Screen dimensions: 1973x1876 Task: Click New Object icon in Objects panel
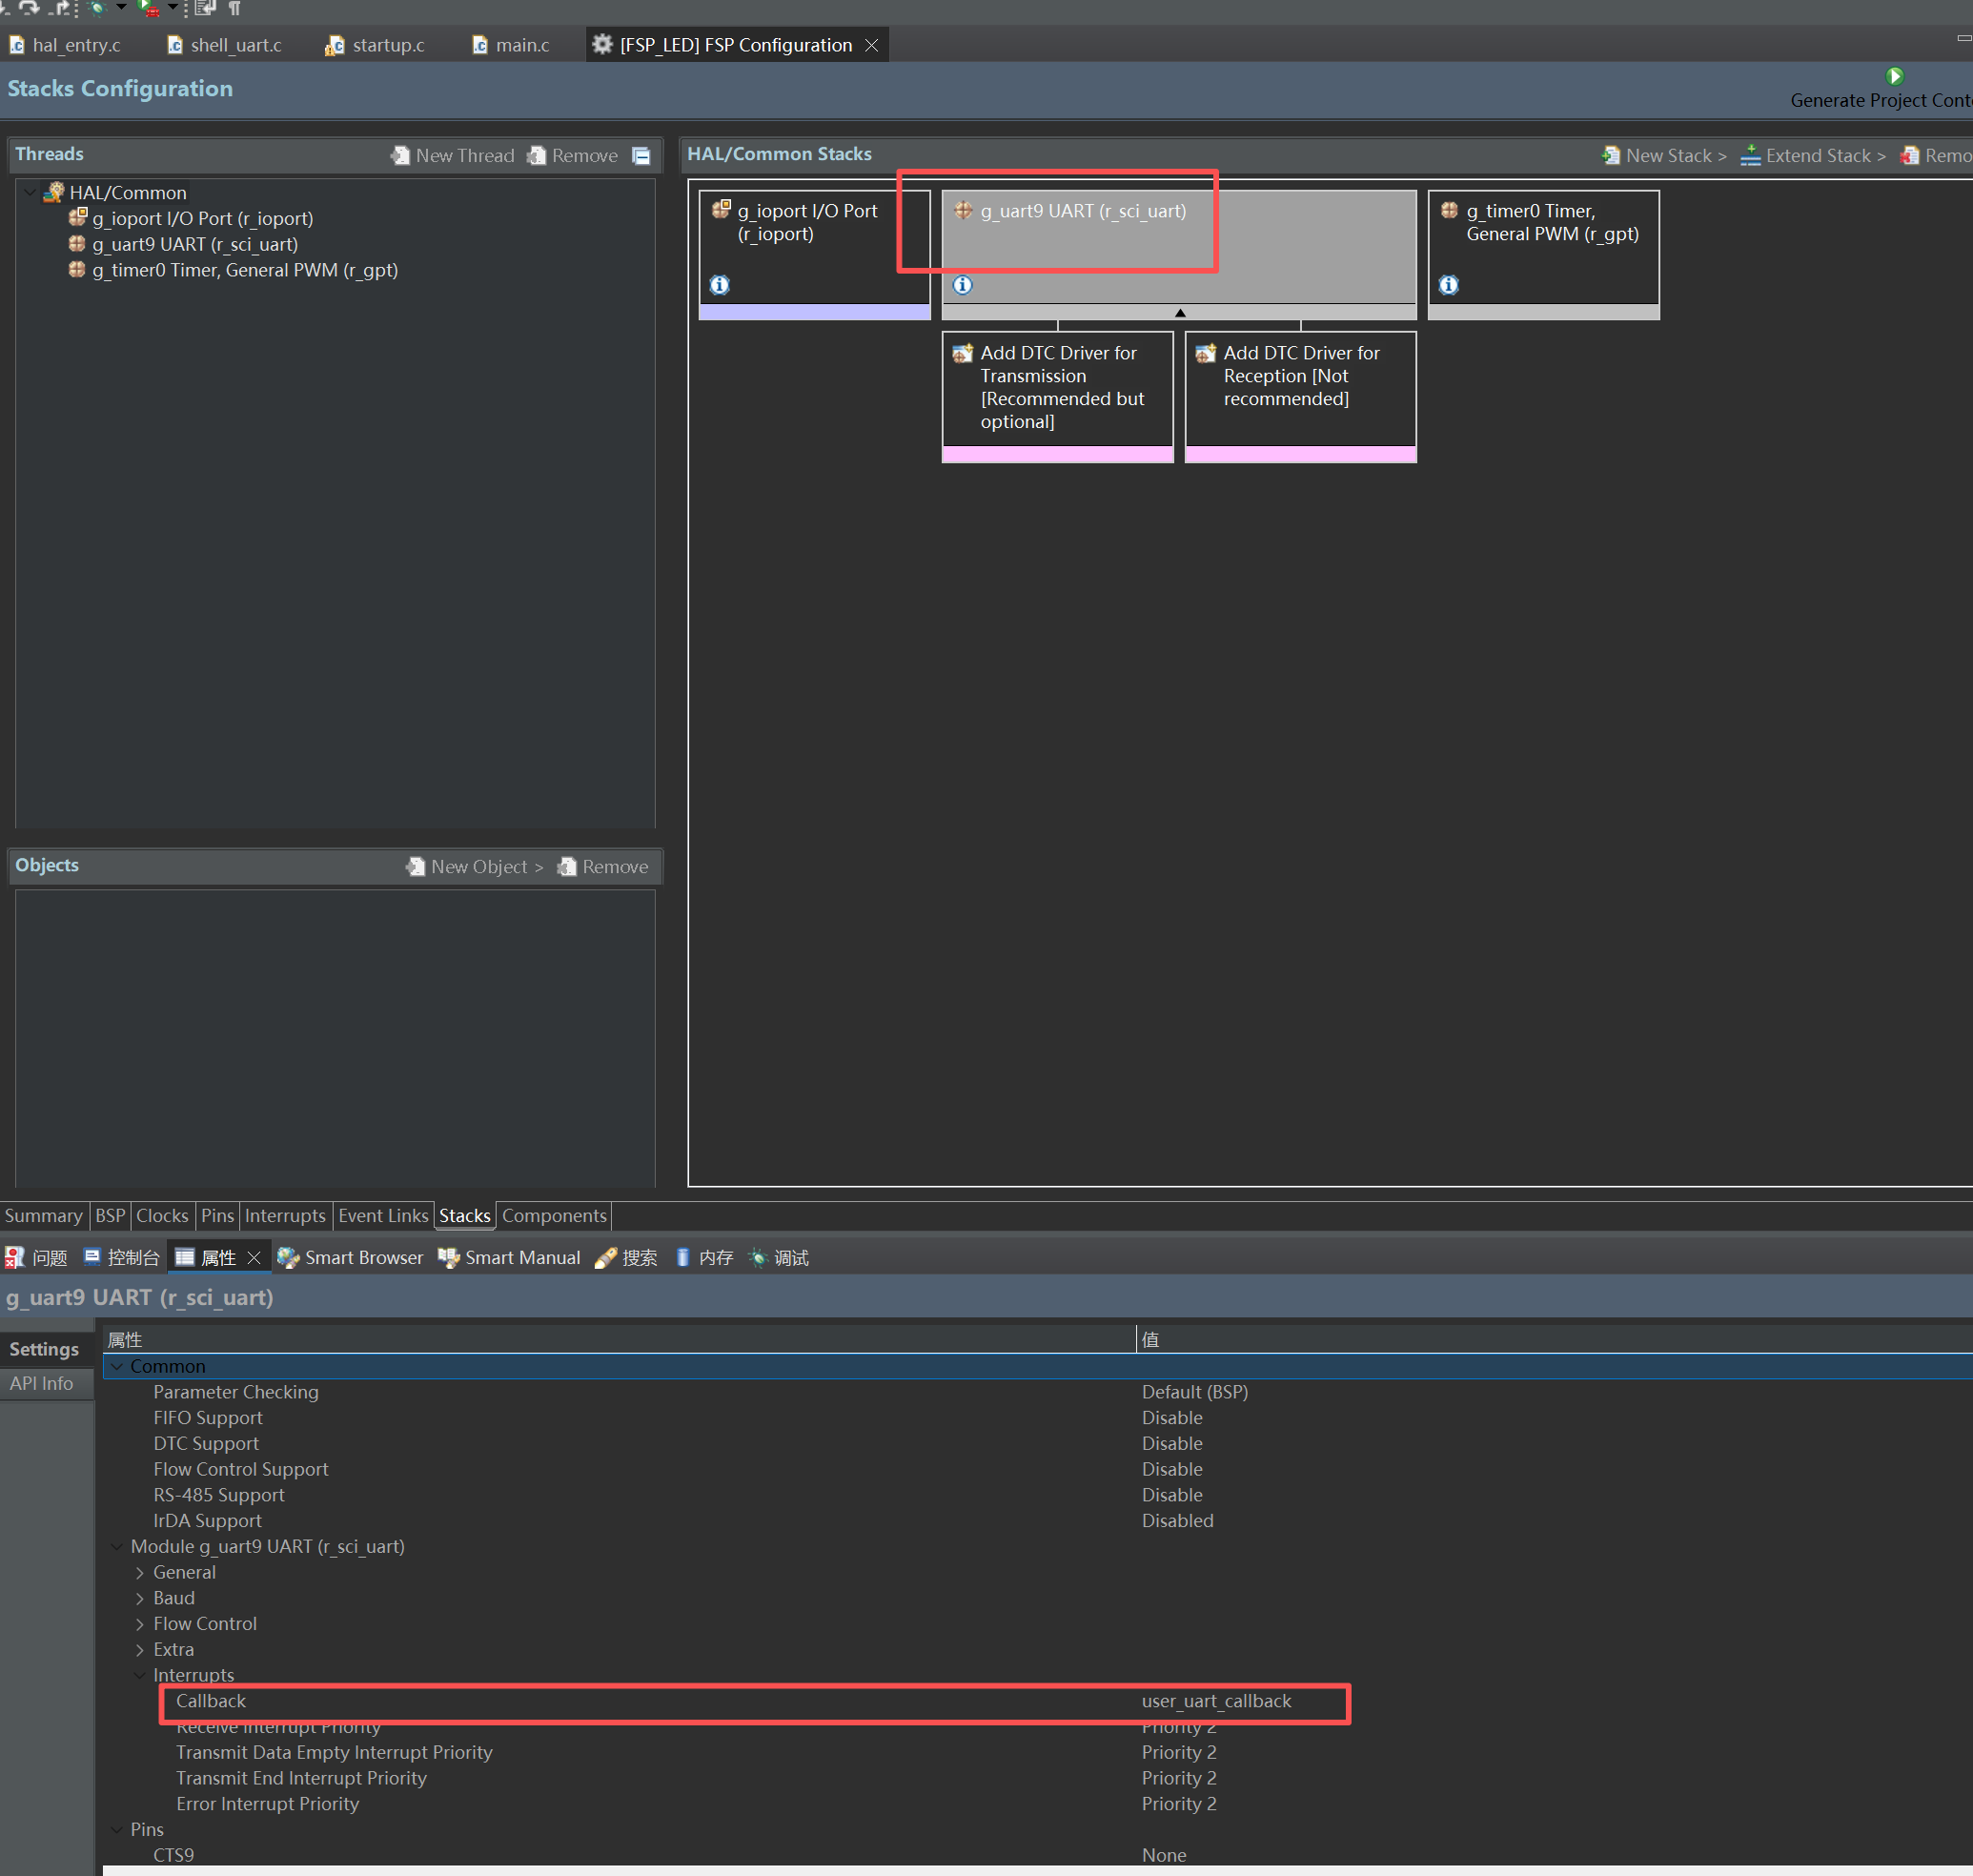point(415,866)
